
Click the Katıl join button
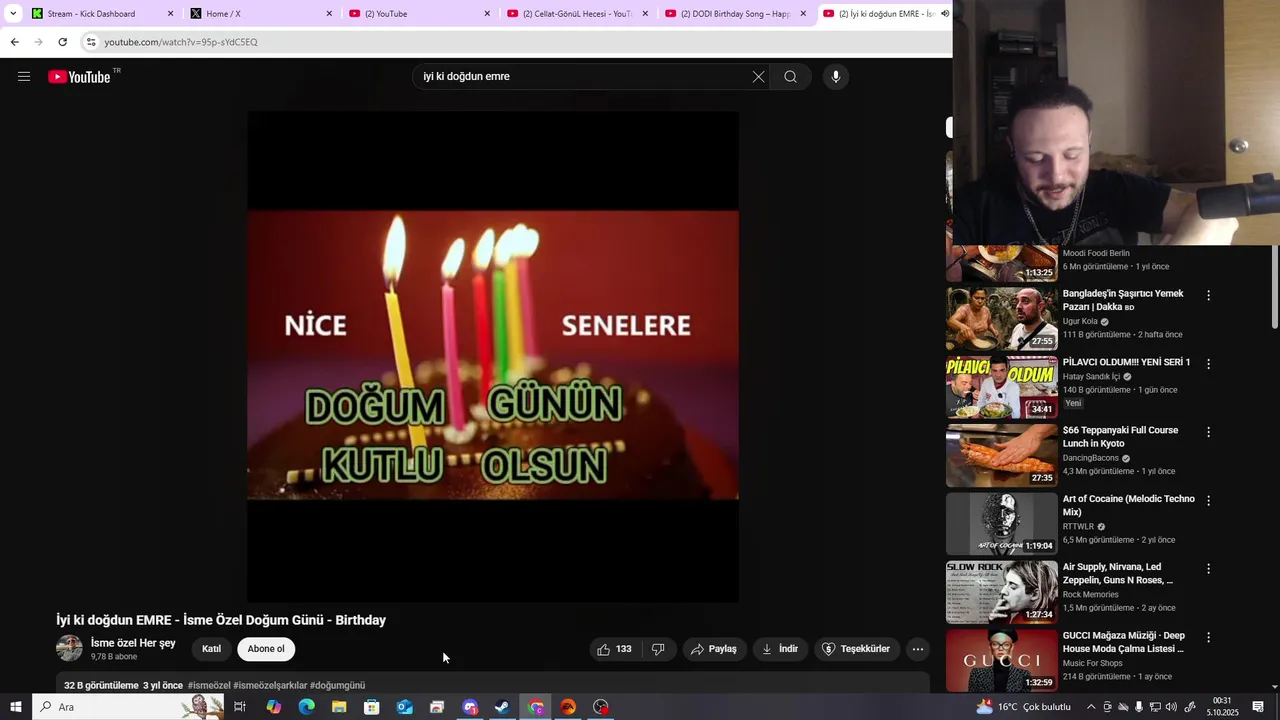coord(211,649)
